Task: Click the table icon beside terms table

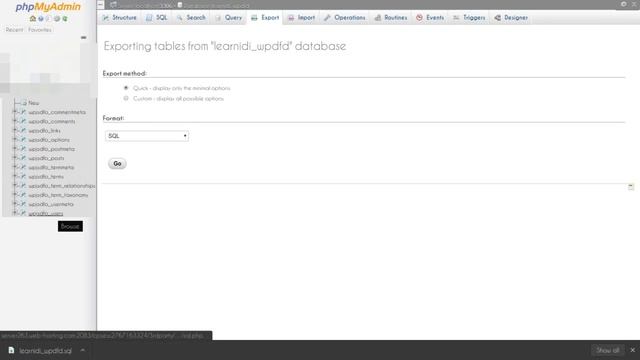Action: click(23, 176)
